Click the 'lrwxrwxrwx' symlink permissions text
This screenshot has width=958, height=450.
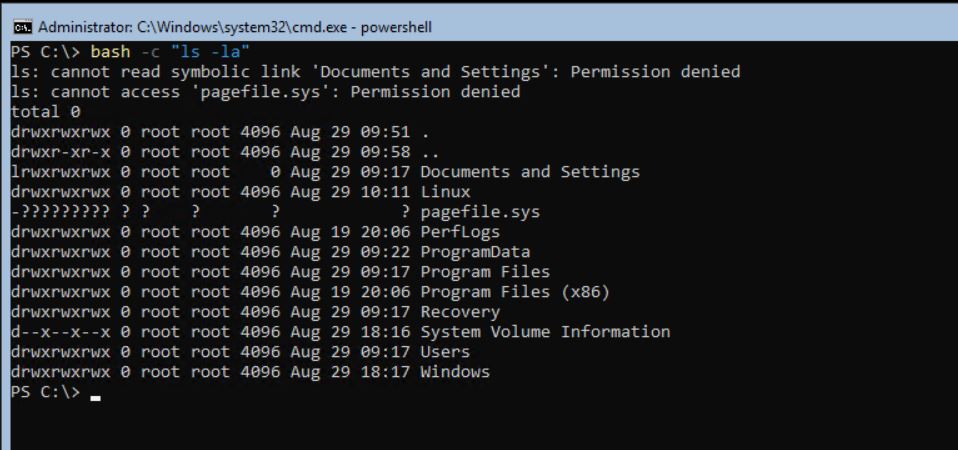click(60, 172)
